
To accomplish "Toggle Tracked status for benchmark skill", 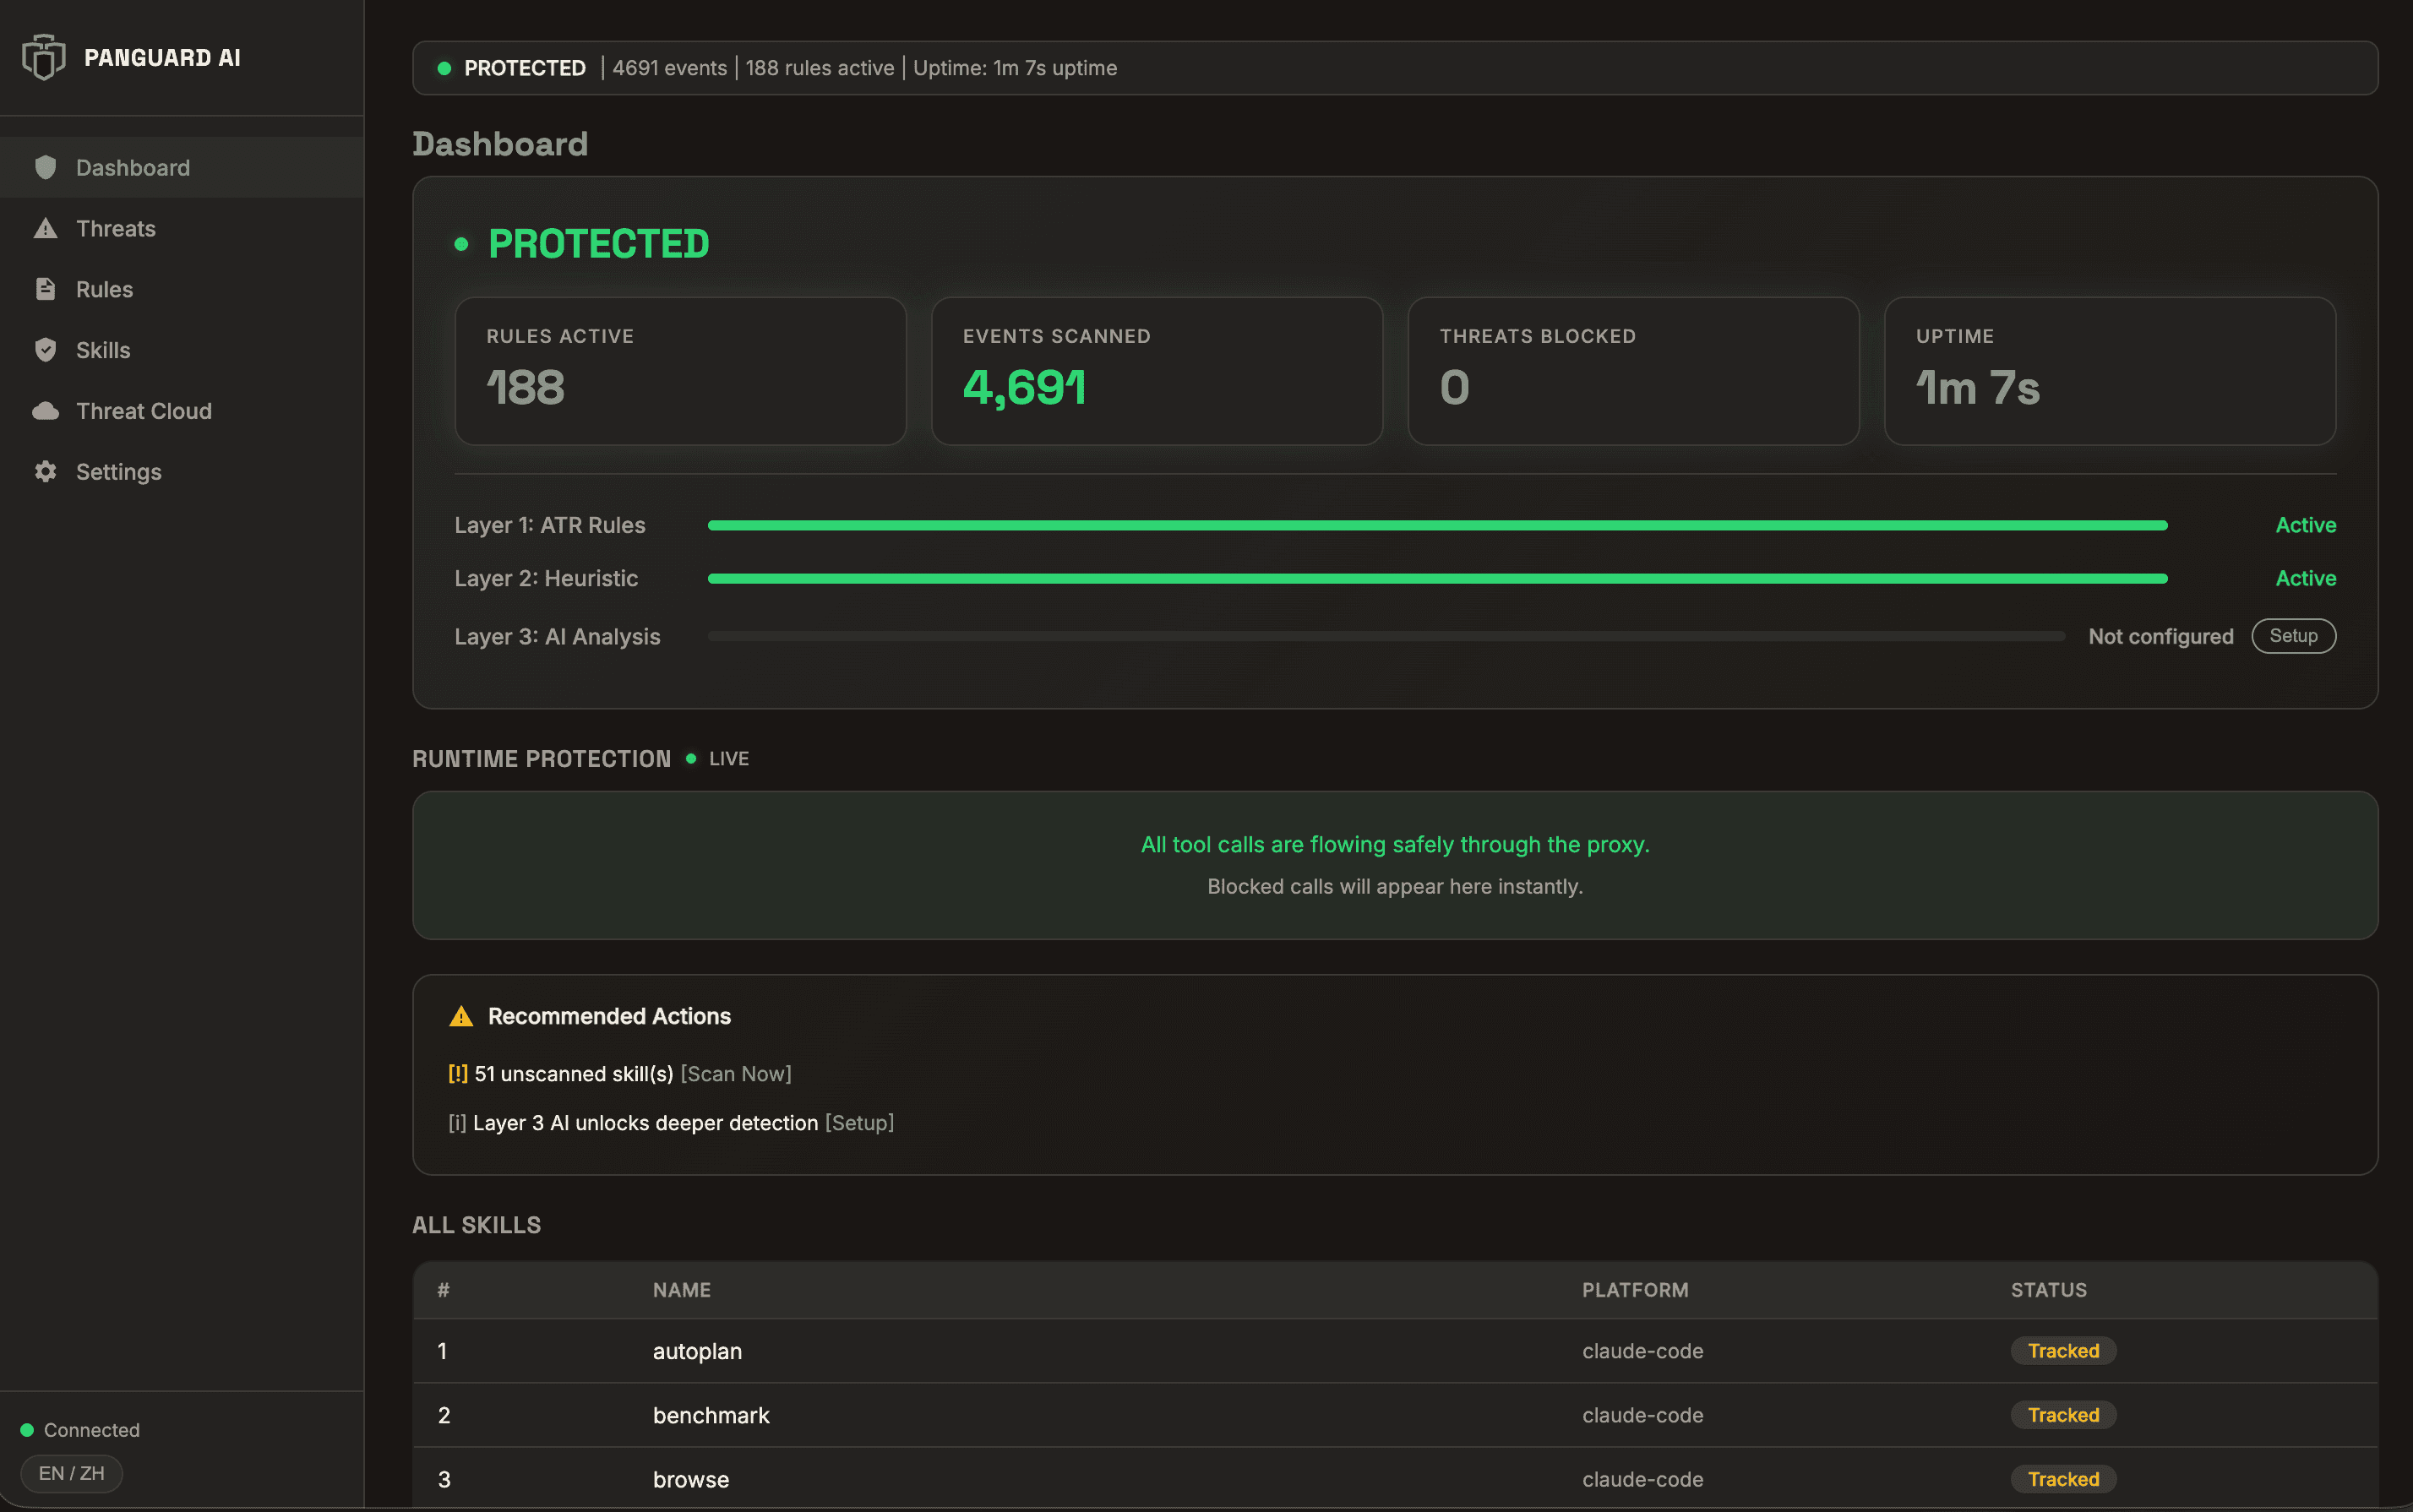I will [2063, 1414].
